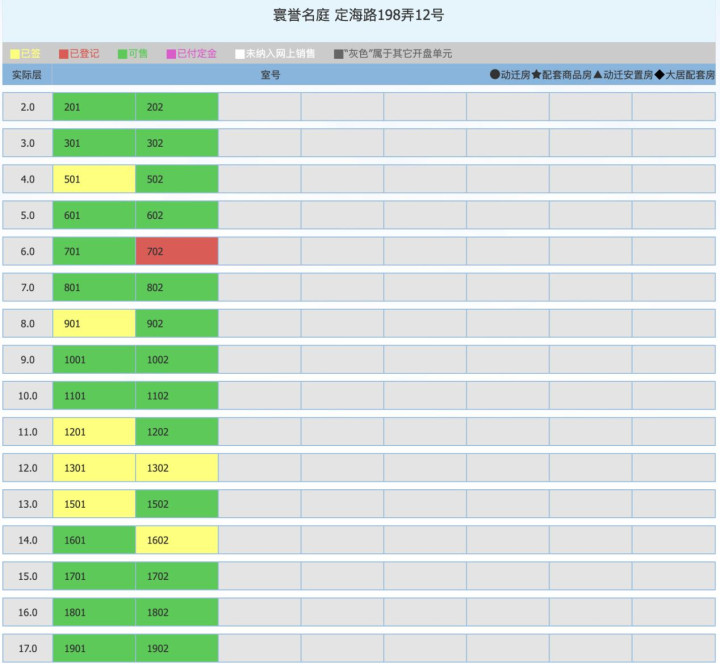Click the star 配套商品房 legend symbol
This screenshot has width=720, height=664.
tap(536, 75)
